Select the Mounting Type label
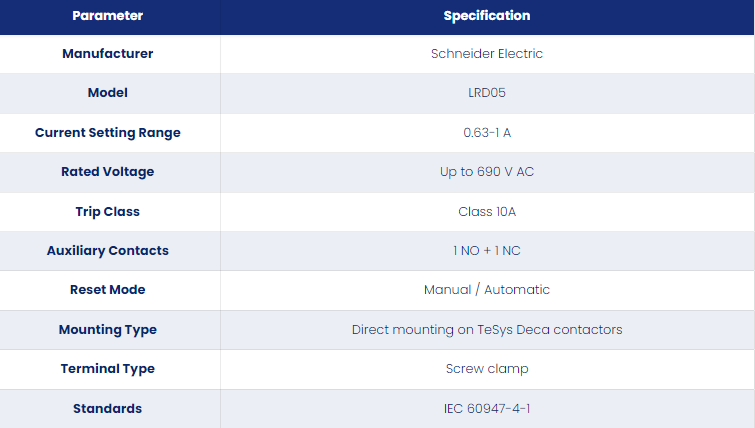This screenshot has width=755, height=428. tap(107, 330)
